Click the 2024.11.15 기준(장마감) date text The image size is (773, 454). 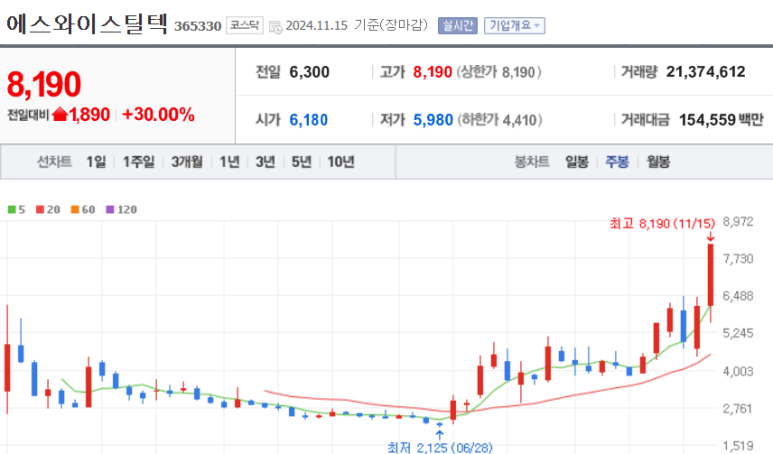pyautogui.click(x=356, y=25)
